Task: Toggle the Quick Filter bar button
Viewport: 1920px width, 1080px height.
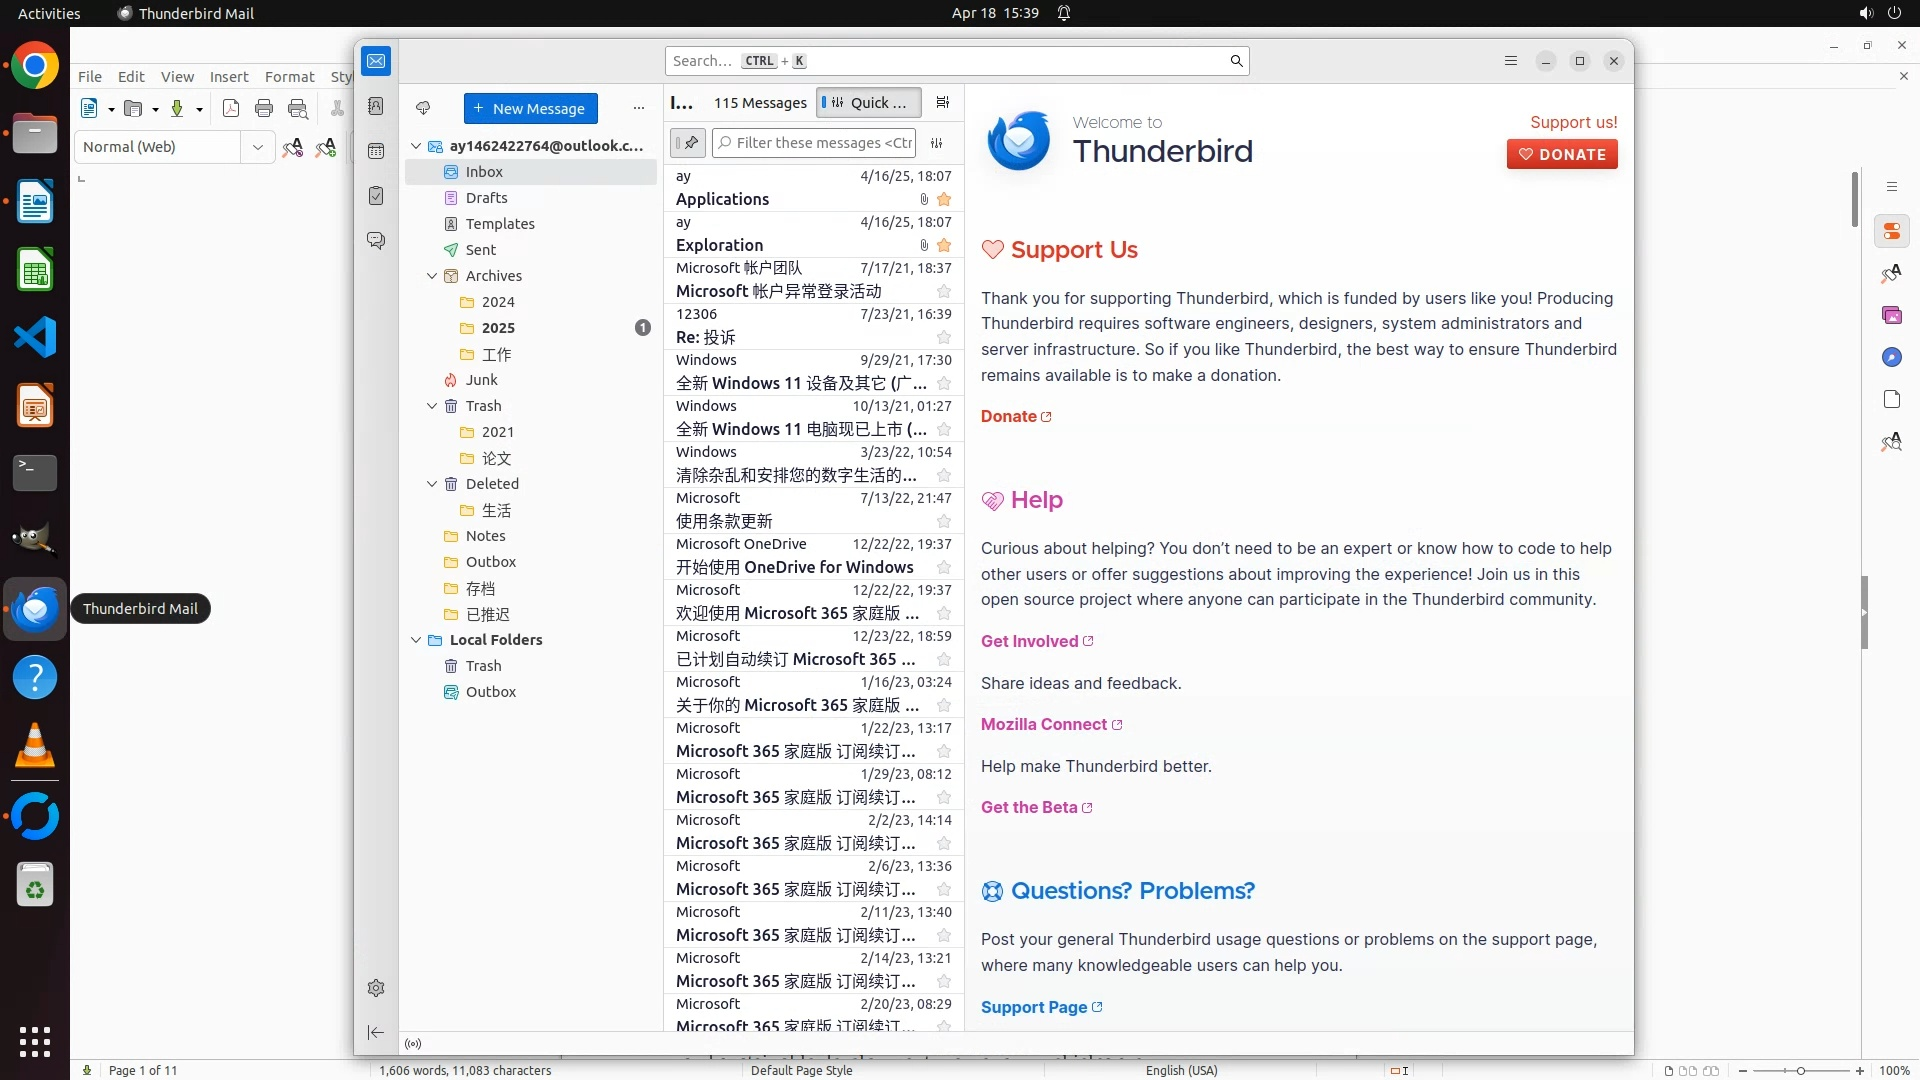Action: (866, 102)
